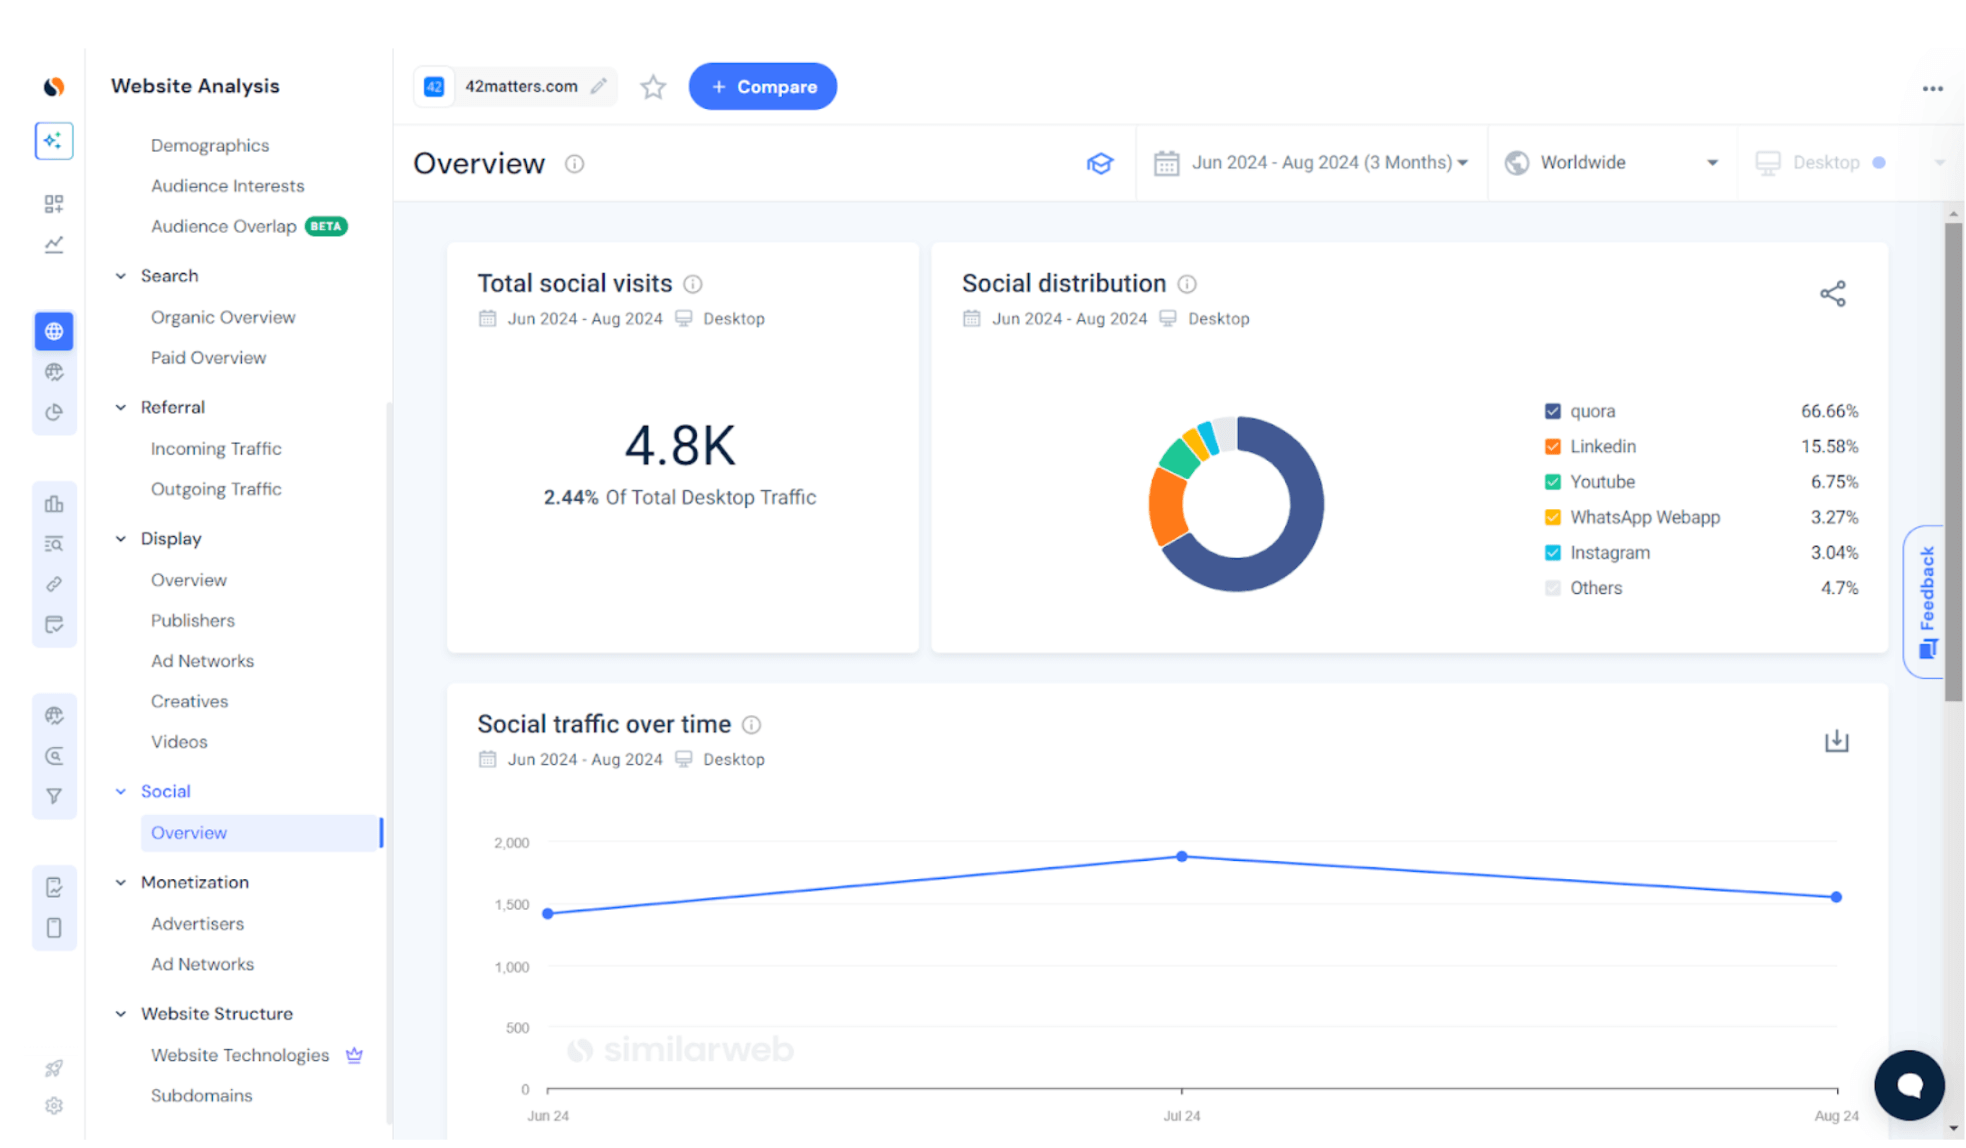Open the chat bubble in bottom right corner
The height and width of the screenshot is (1148, 1966).
point(1908,1085)
